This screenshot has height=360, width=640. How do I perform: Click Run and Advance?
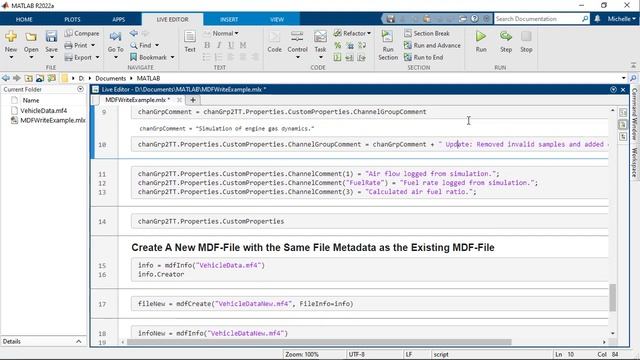432,45
